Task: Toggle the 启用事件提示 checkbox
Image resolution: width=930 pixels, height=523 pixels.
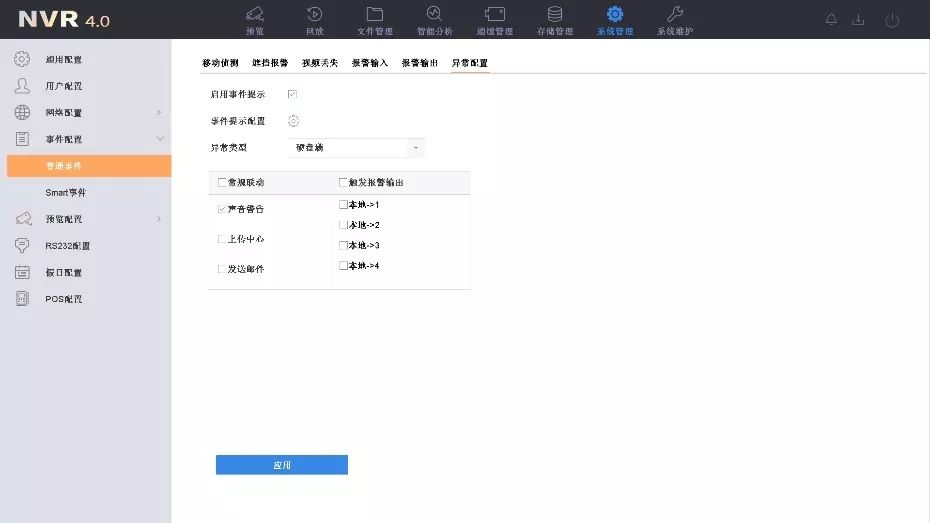Action: [292, 94]
